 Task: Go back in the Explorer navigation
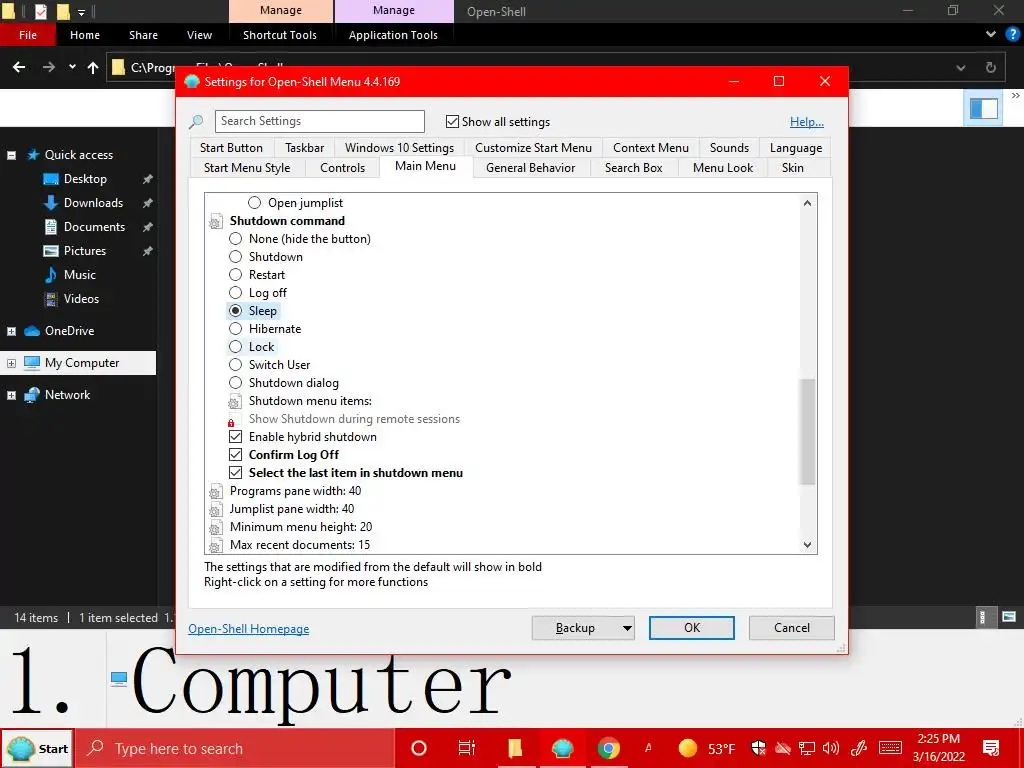(x=19, y=67)
